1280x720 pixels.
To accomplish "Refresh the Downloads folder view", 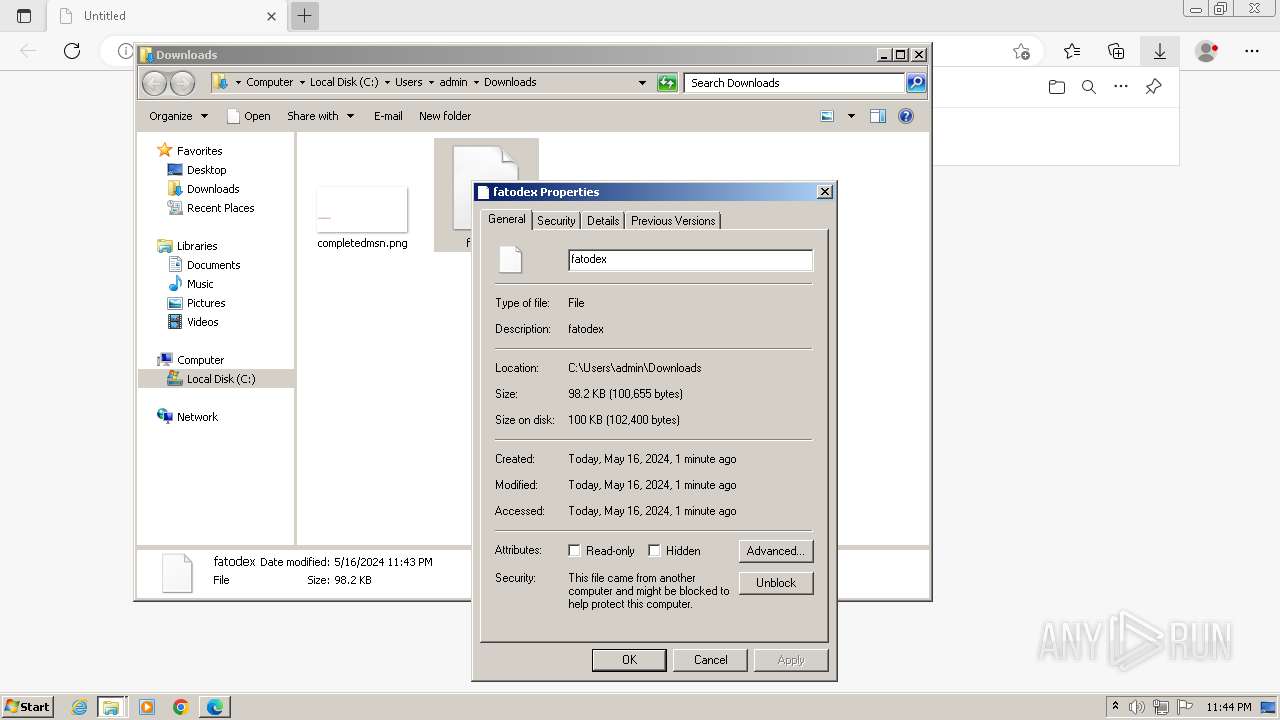I will coord(667,83).
